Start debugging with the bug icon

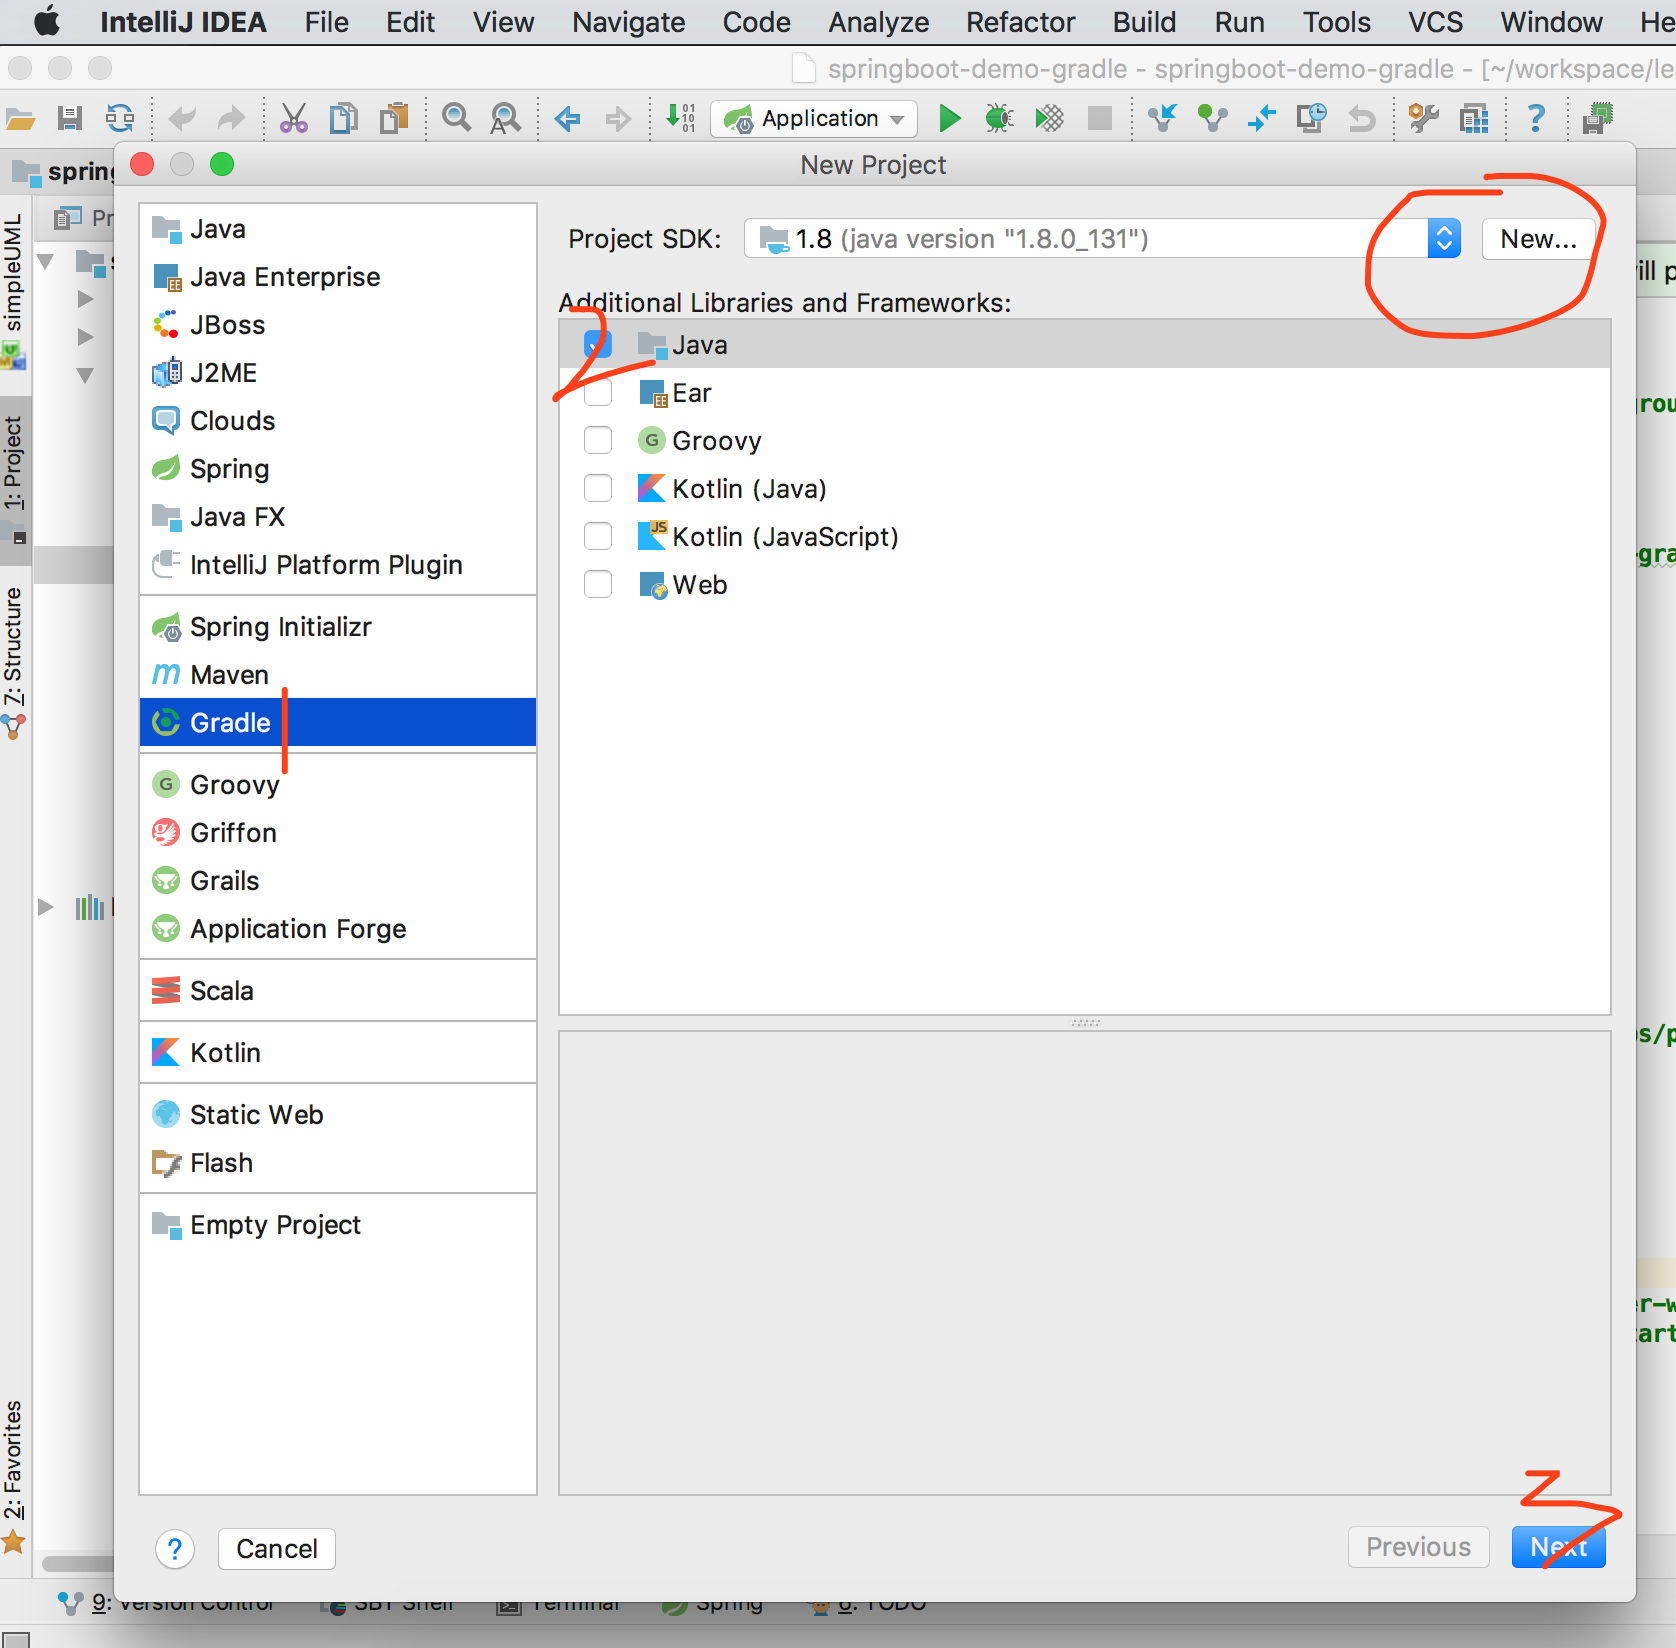pyautogui.click(x=999, y=119)
